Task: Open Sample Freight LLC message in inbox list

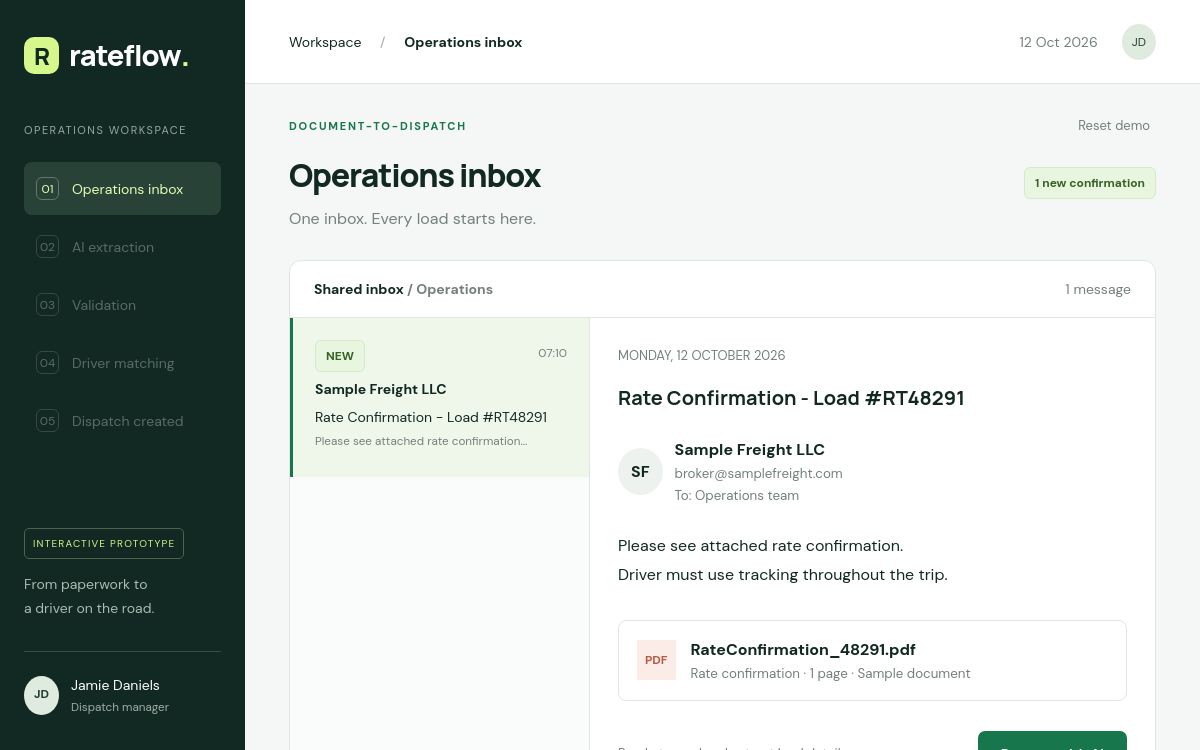Action: pyautogui.click(x=440, y=398)
